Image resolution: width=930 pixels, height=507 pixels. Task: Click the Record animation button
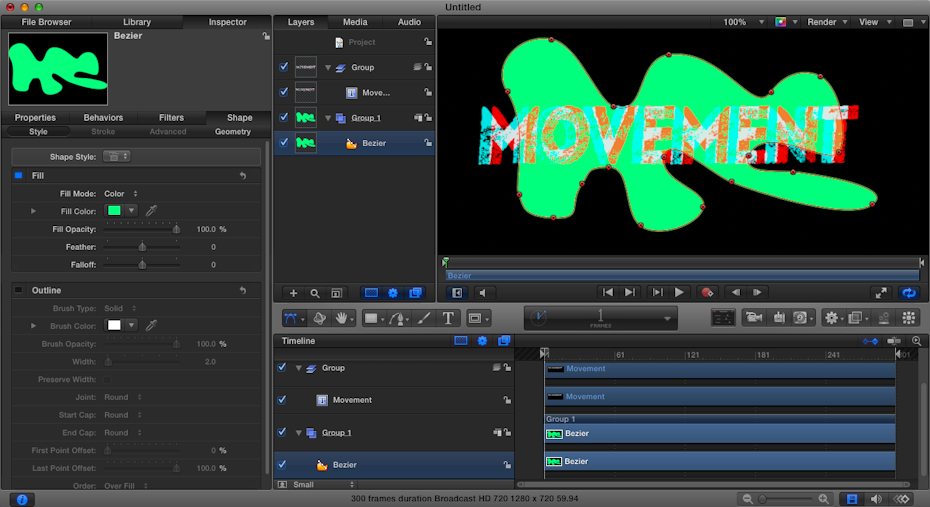click(707, 292)
